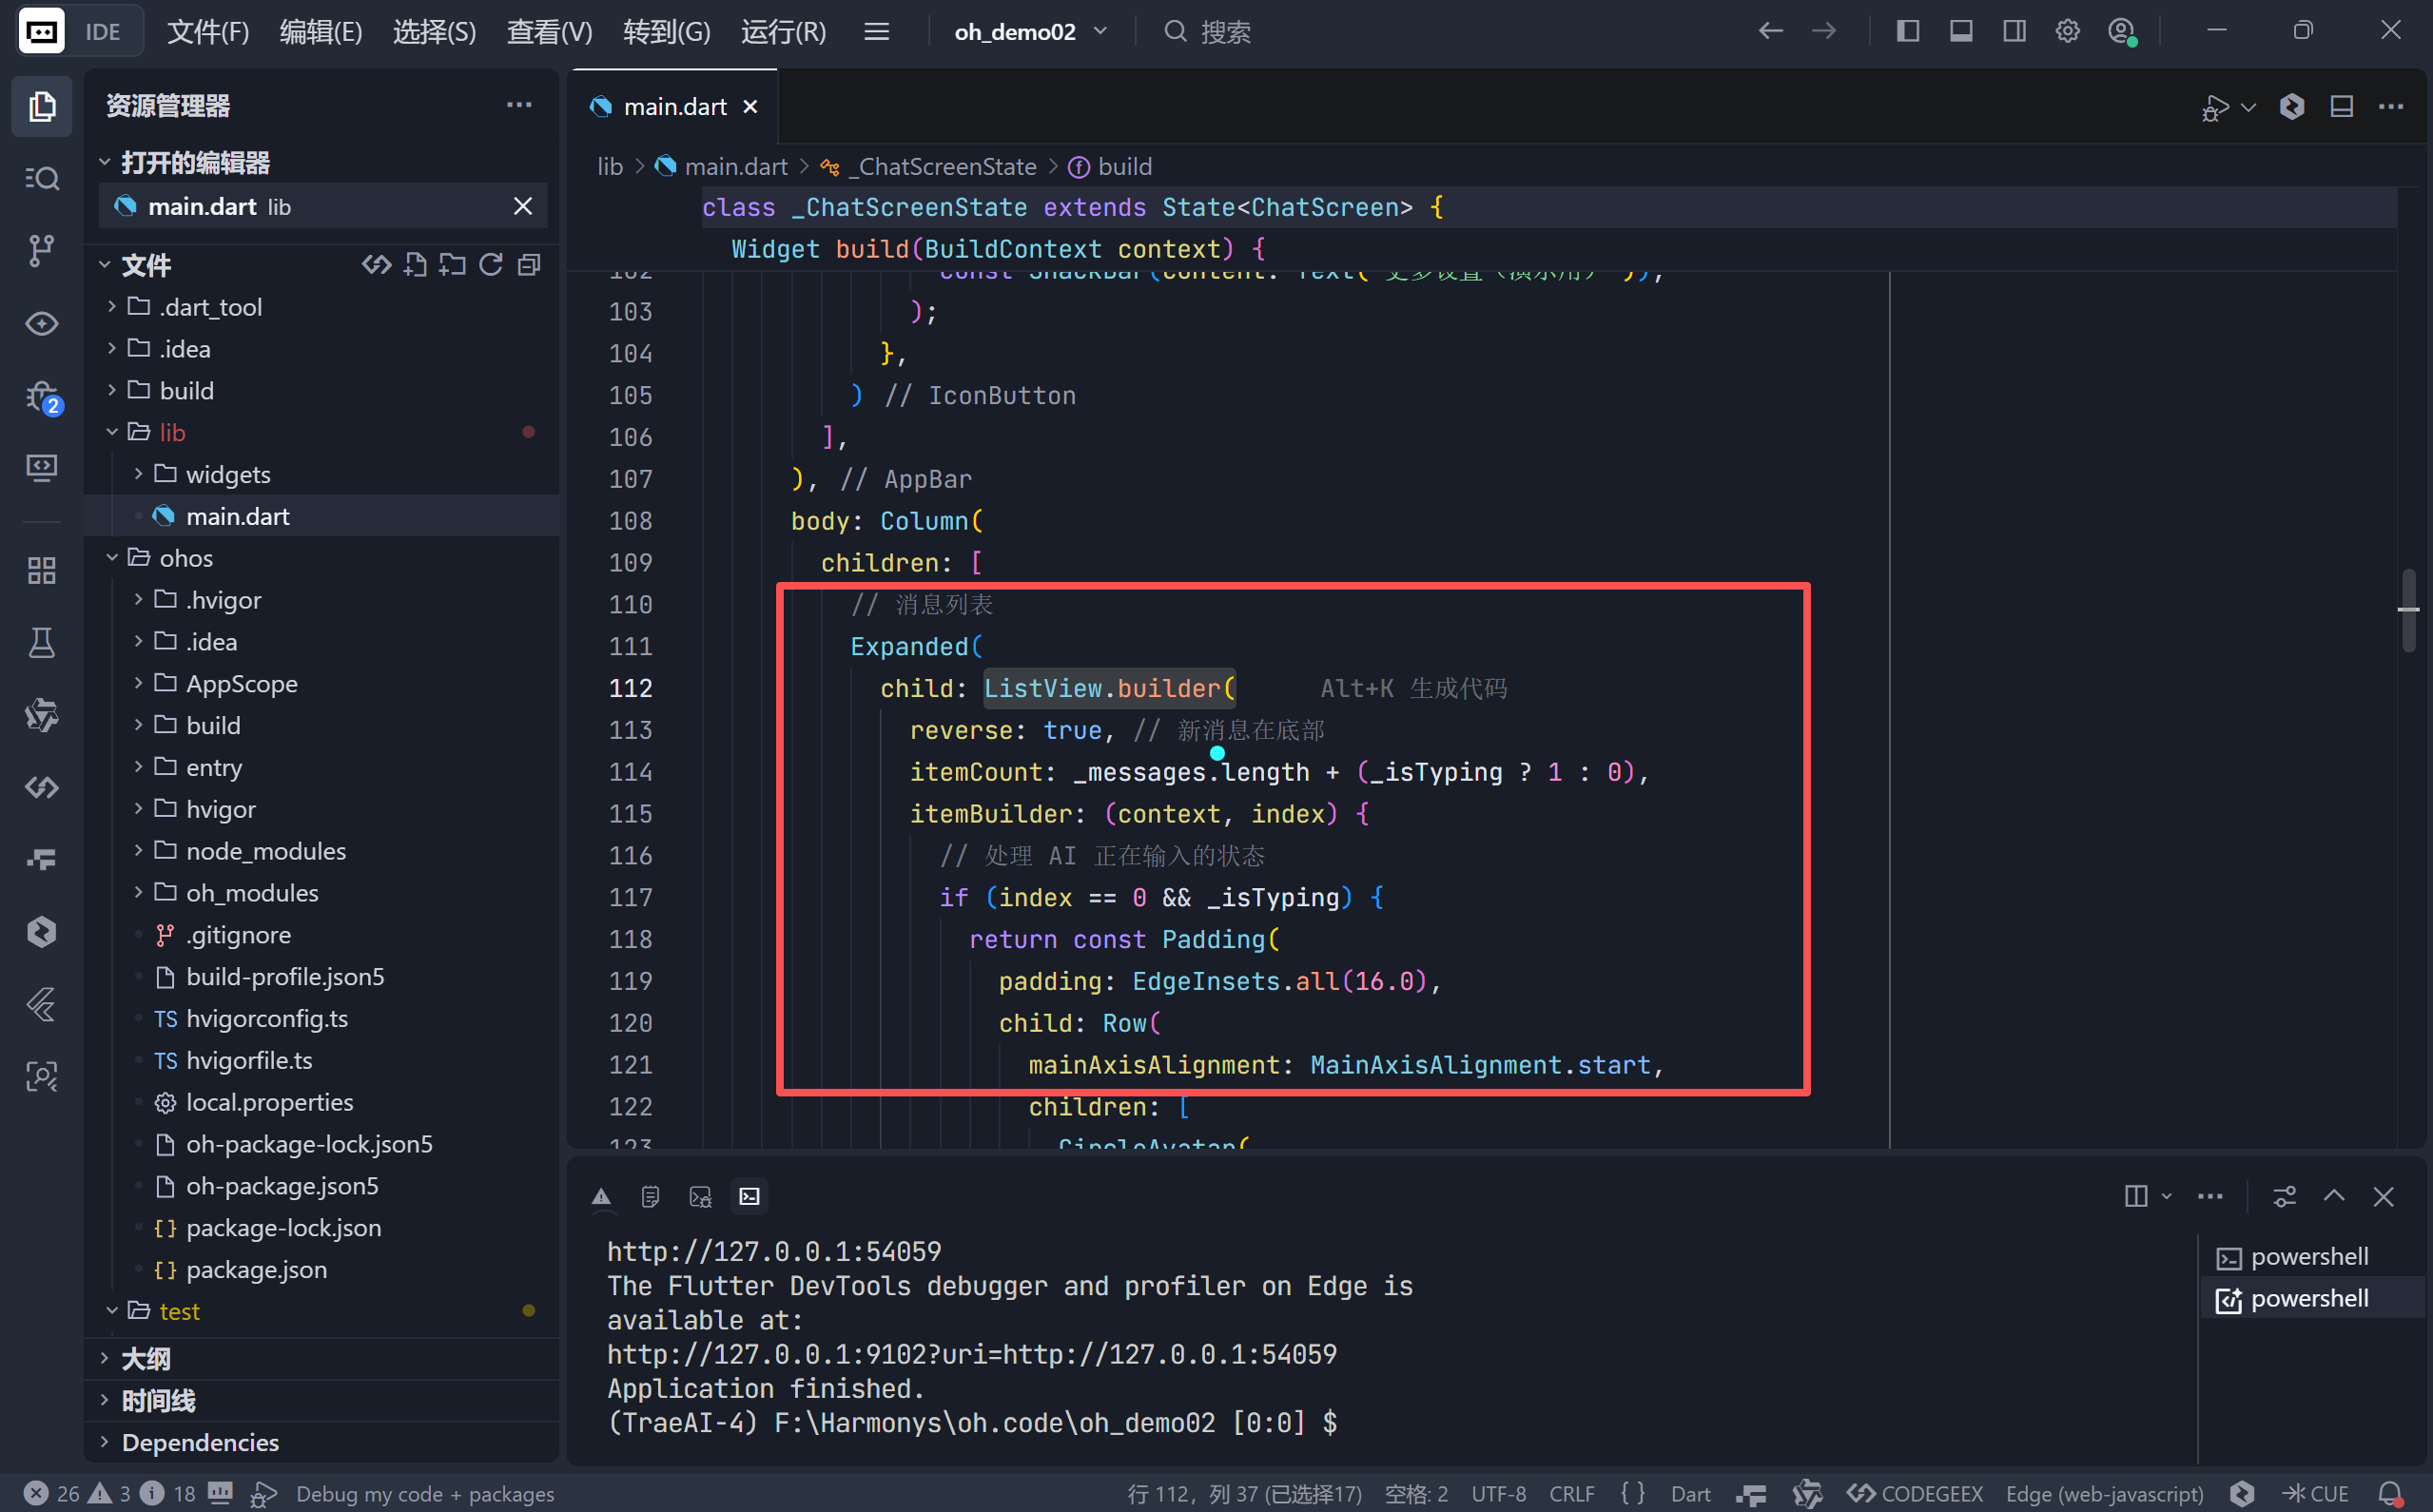Open the Search view in the activity bar

coord(41,179)
